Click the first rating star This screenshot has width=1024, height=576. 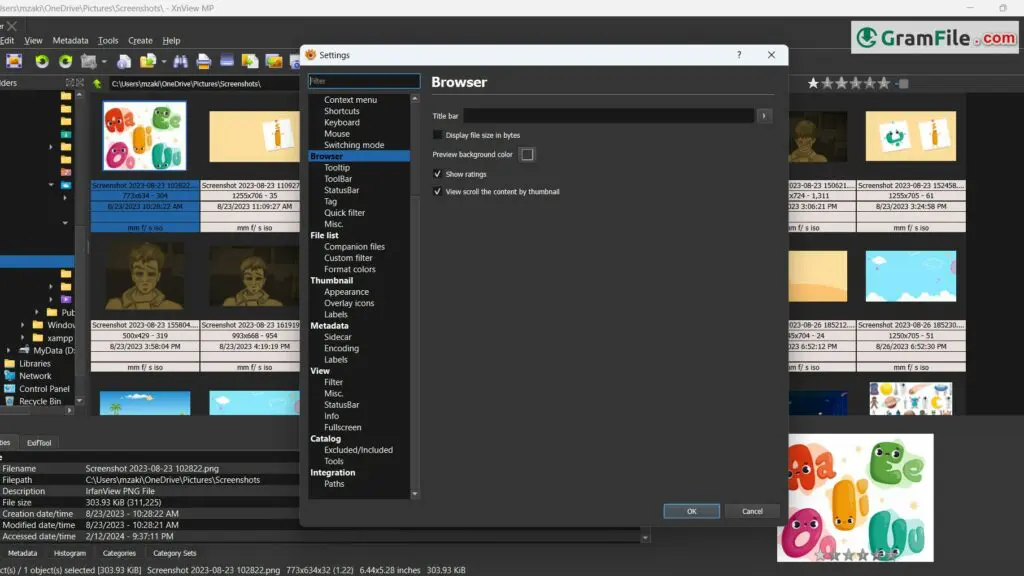[x=813, y=83]
